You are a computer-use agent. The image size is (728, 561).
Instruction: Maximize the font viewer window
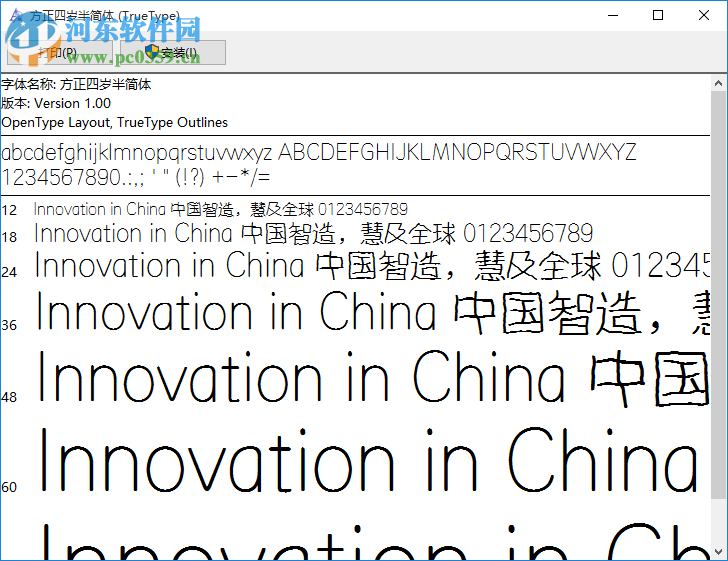point(658,15)
